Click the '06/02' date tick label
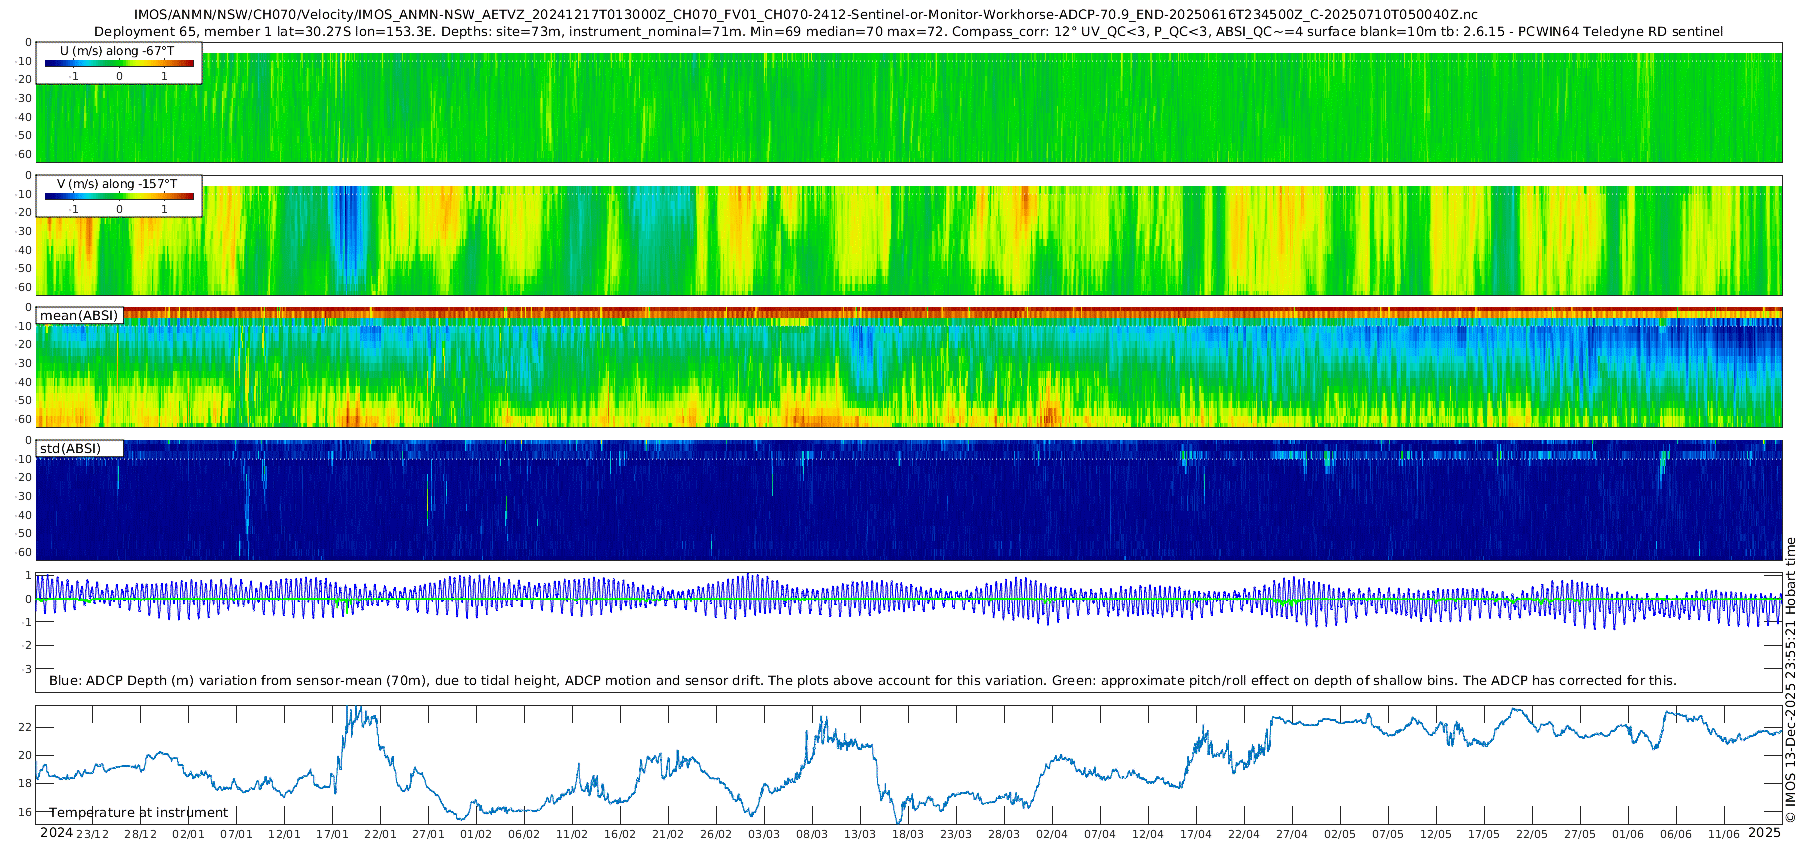 pyautogui.click(x=525, y=834)
